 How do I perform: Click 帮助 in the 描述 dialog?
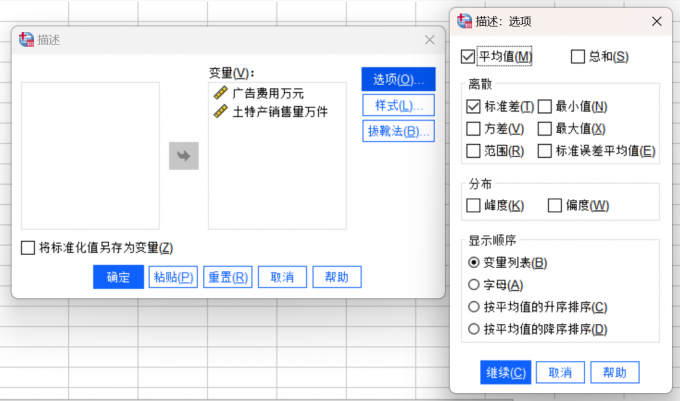coord(337,277)
